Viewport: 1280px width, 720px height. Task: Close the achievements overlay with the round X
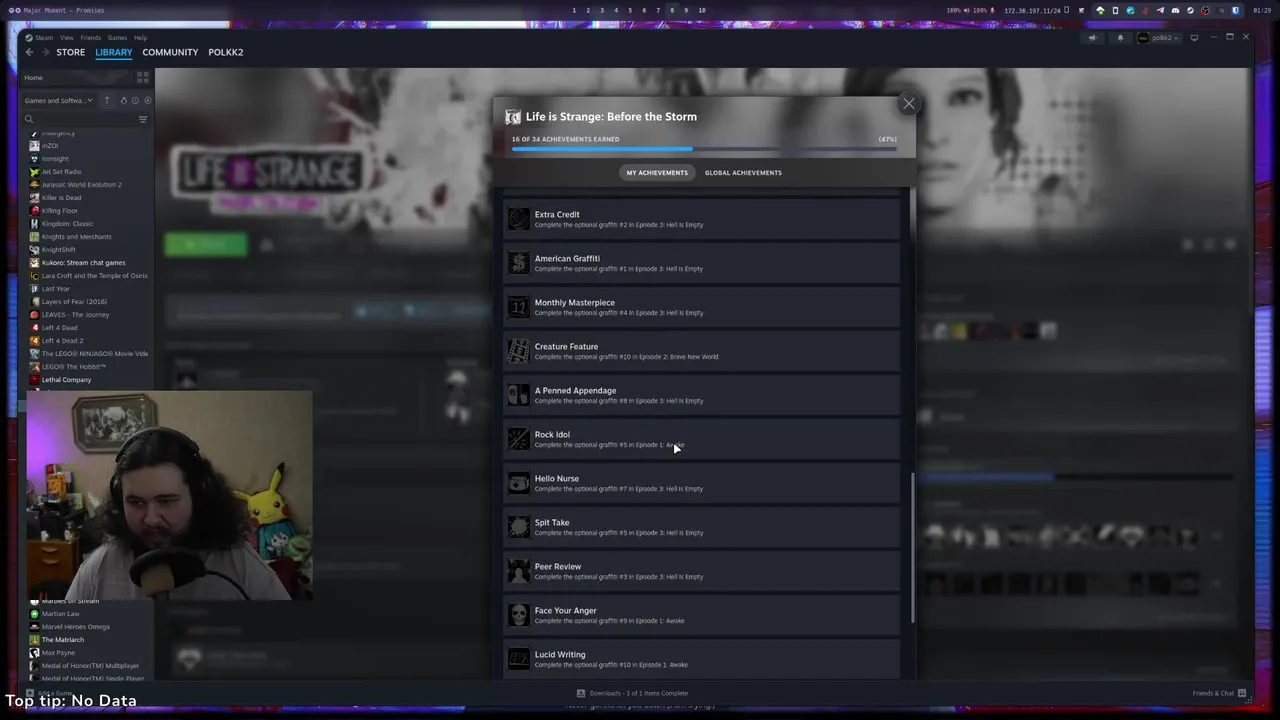[x=909, y=104]
